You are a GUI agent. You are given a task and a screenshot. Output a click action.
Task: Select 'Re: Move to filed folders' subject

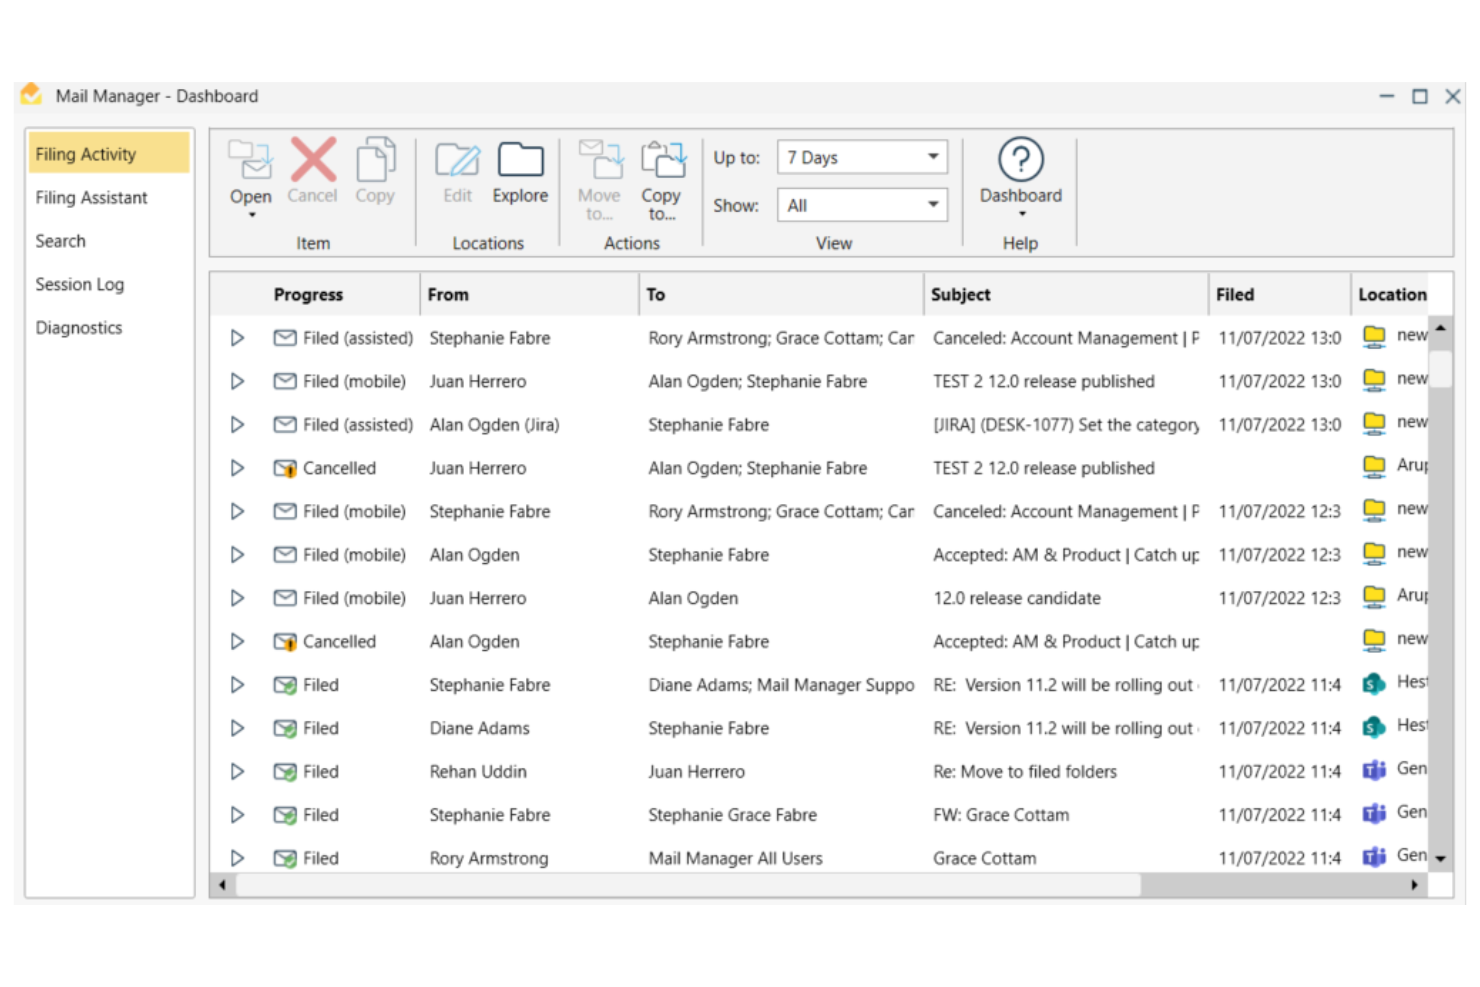pos(1025,771)
